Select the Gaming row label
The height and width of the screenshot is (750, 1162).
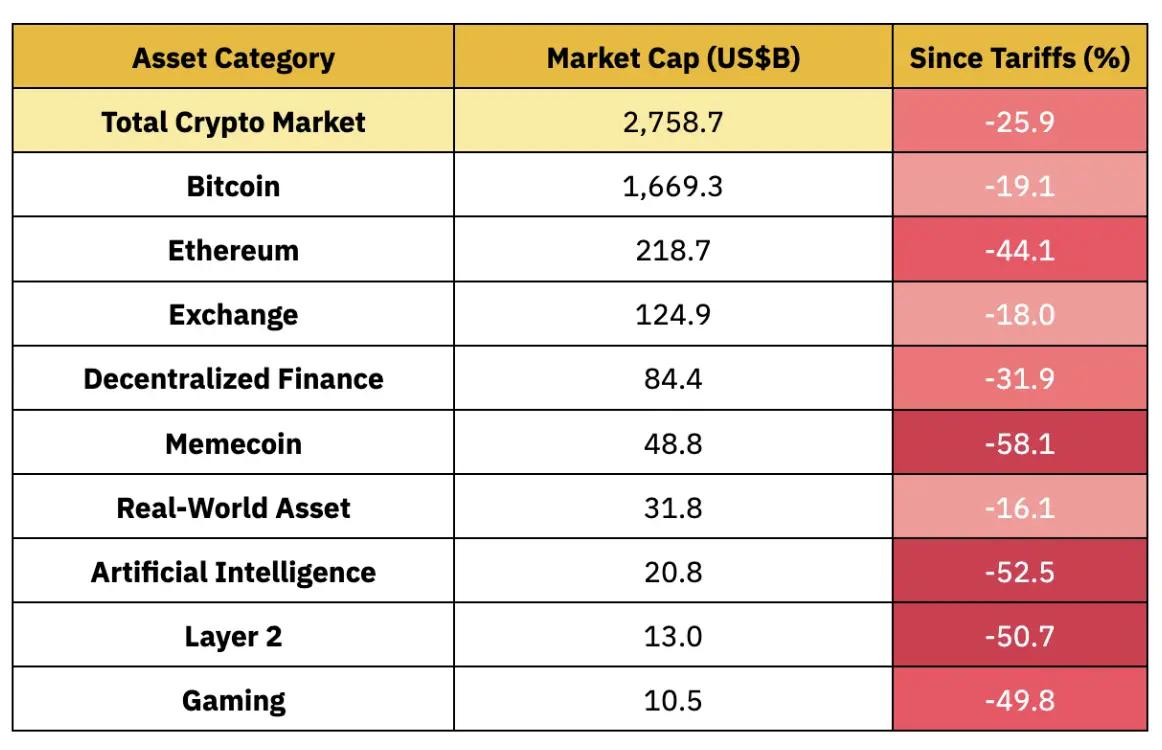coord(233,700)
